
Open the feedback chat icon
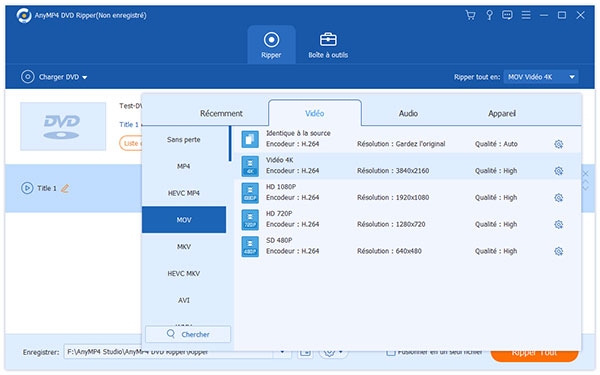pos(507,15)
